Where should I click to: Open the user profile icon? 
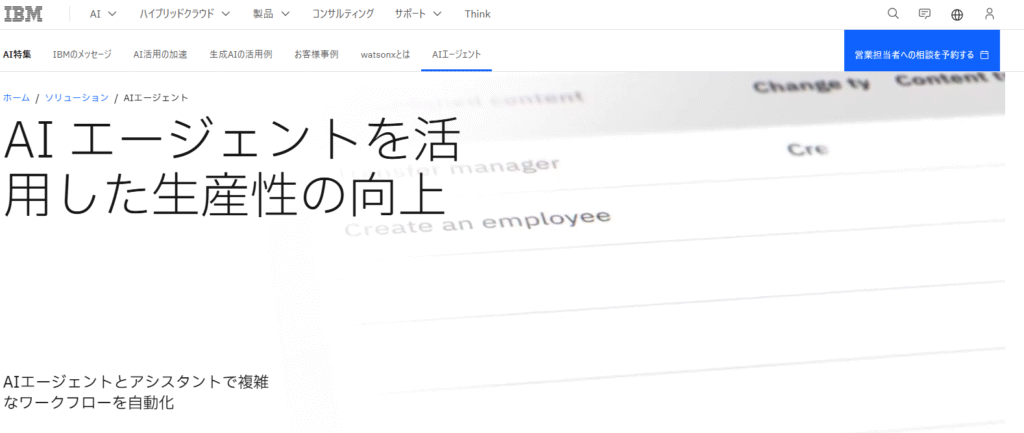point(989,14)
